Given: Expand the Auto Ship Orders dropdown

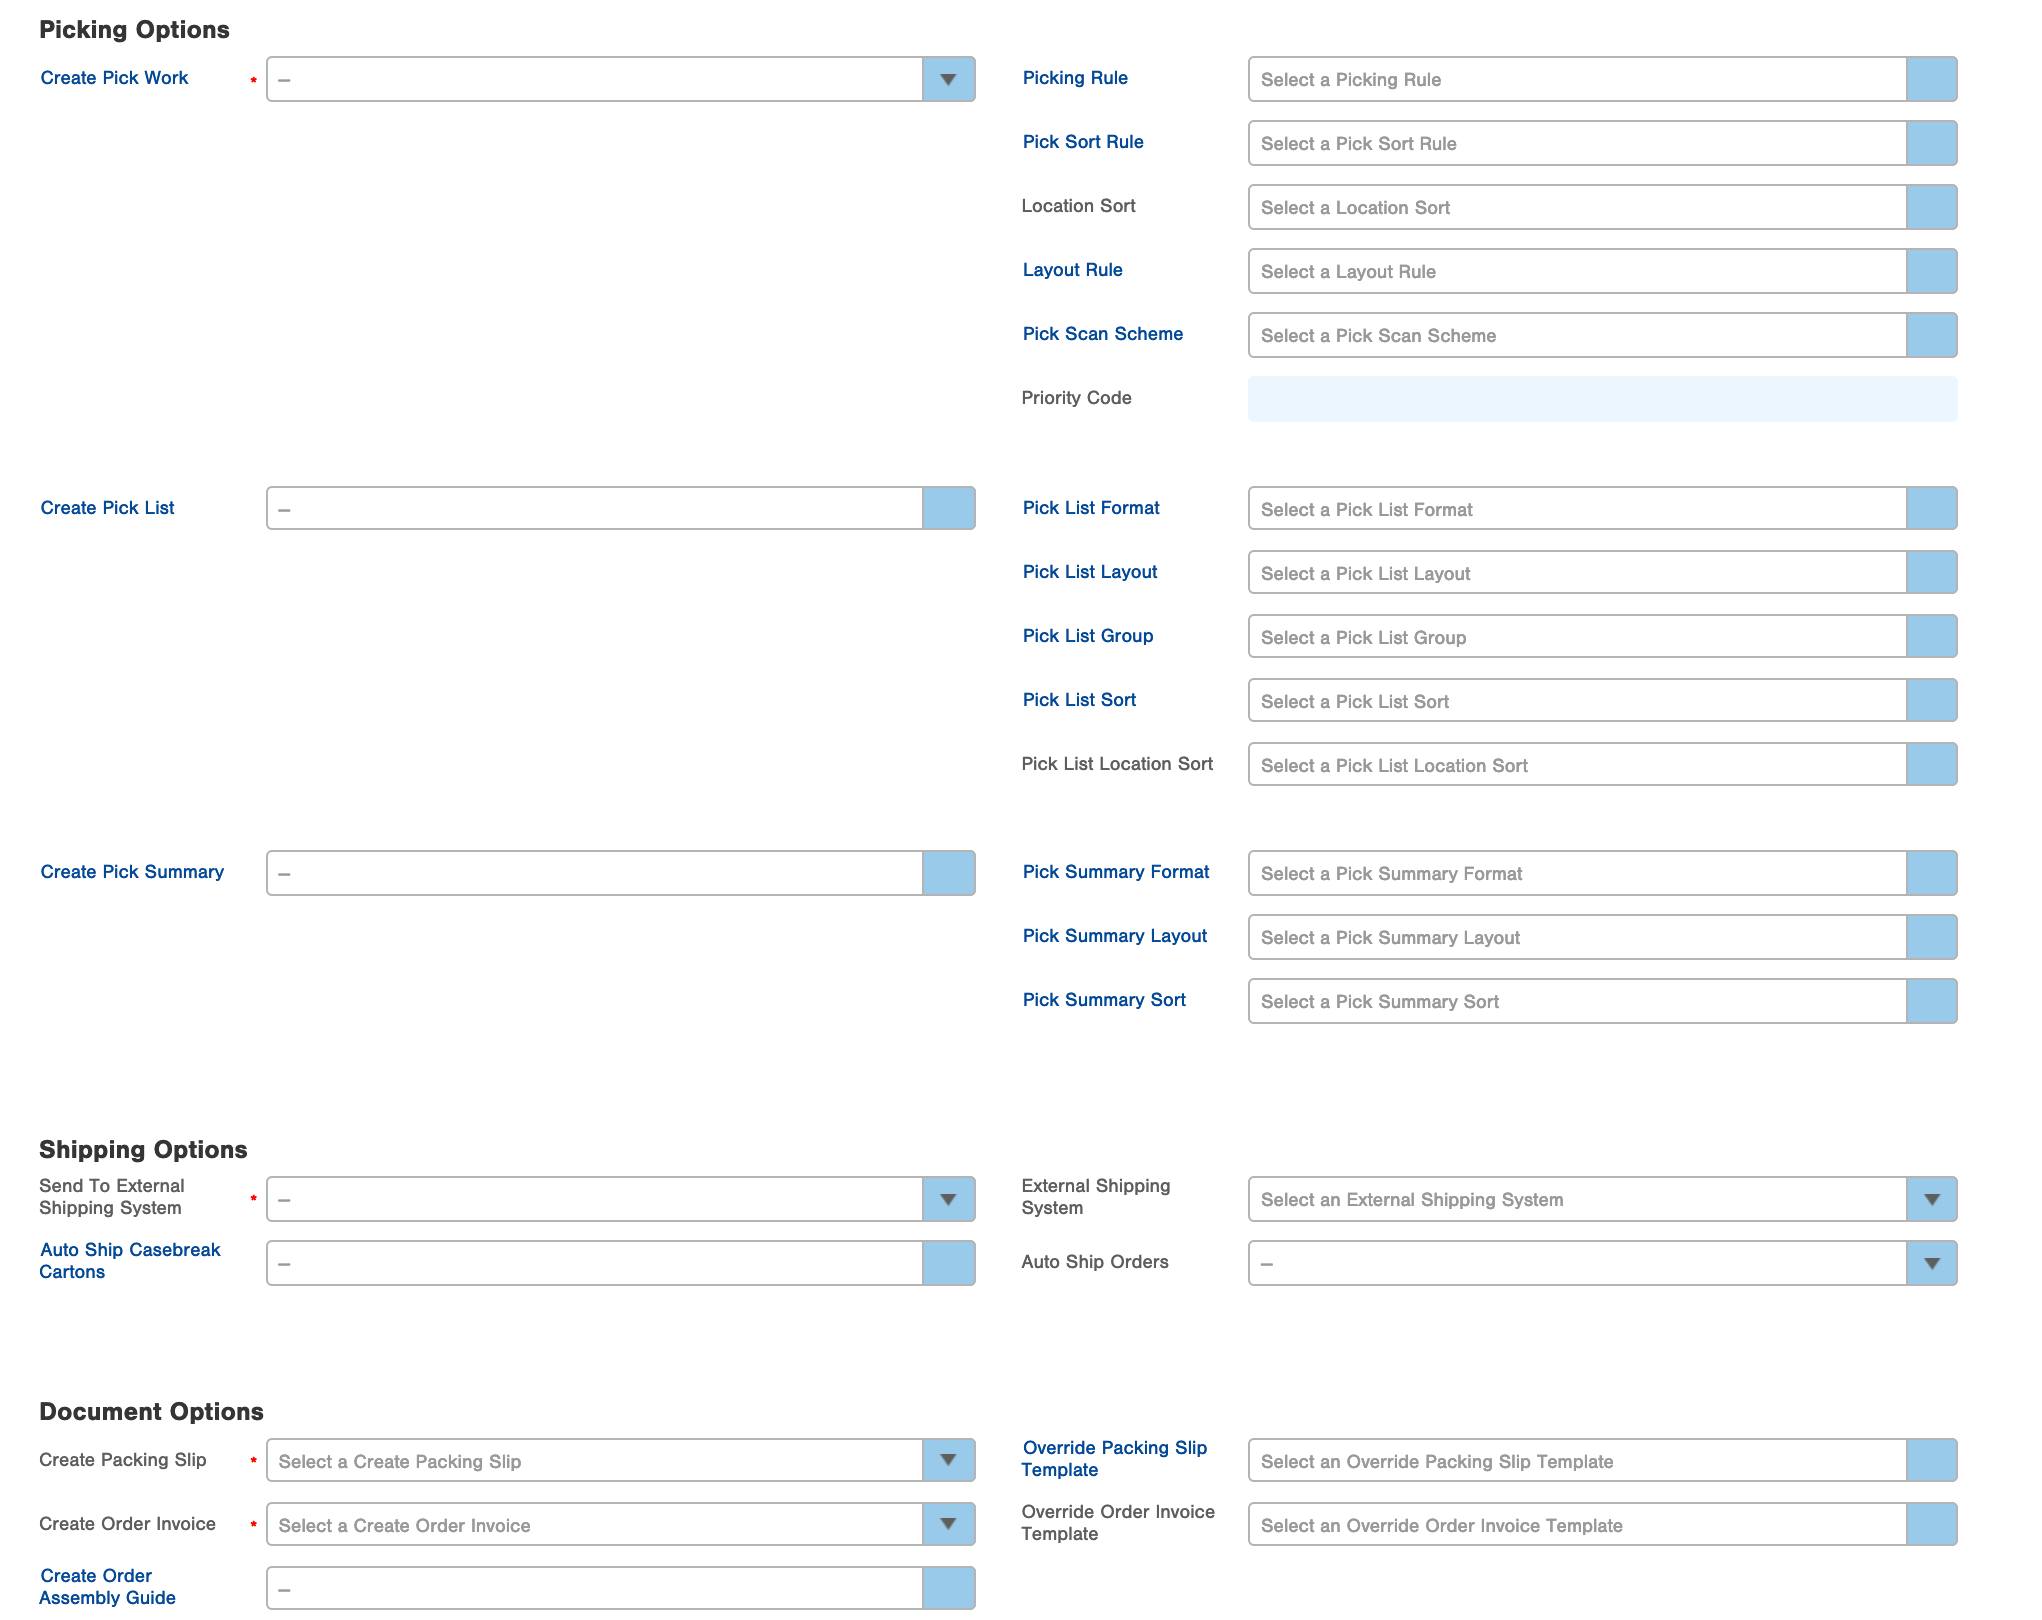Looking at the screenshot, I should [1931, 1263].
